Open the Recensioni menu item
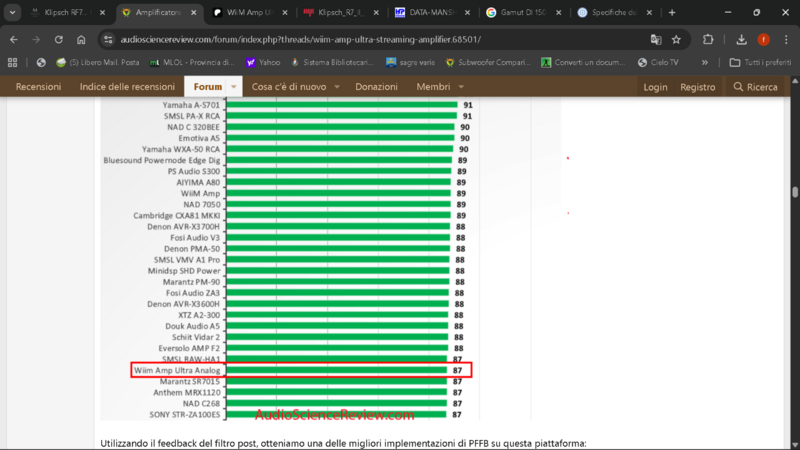The height and width of the screenshot is (450, 800). (38, 87)
